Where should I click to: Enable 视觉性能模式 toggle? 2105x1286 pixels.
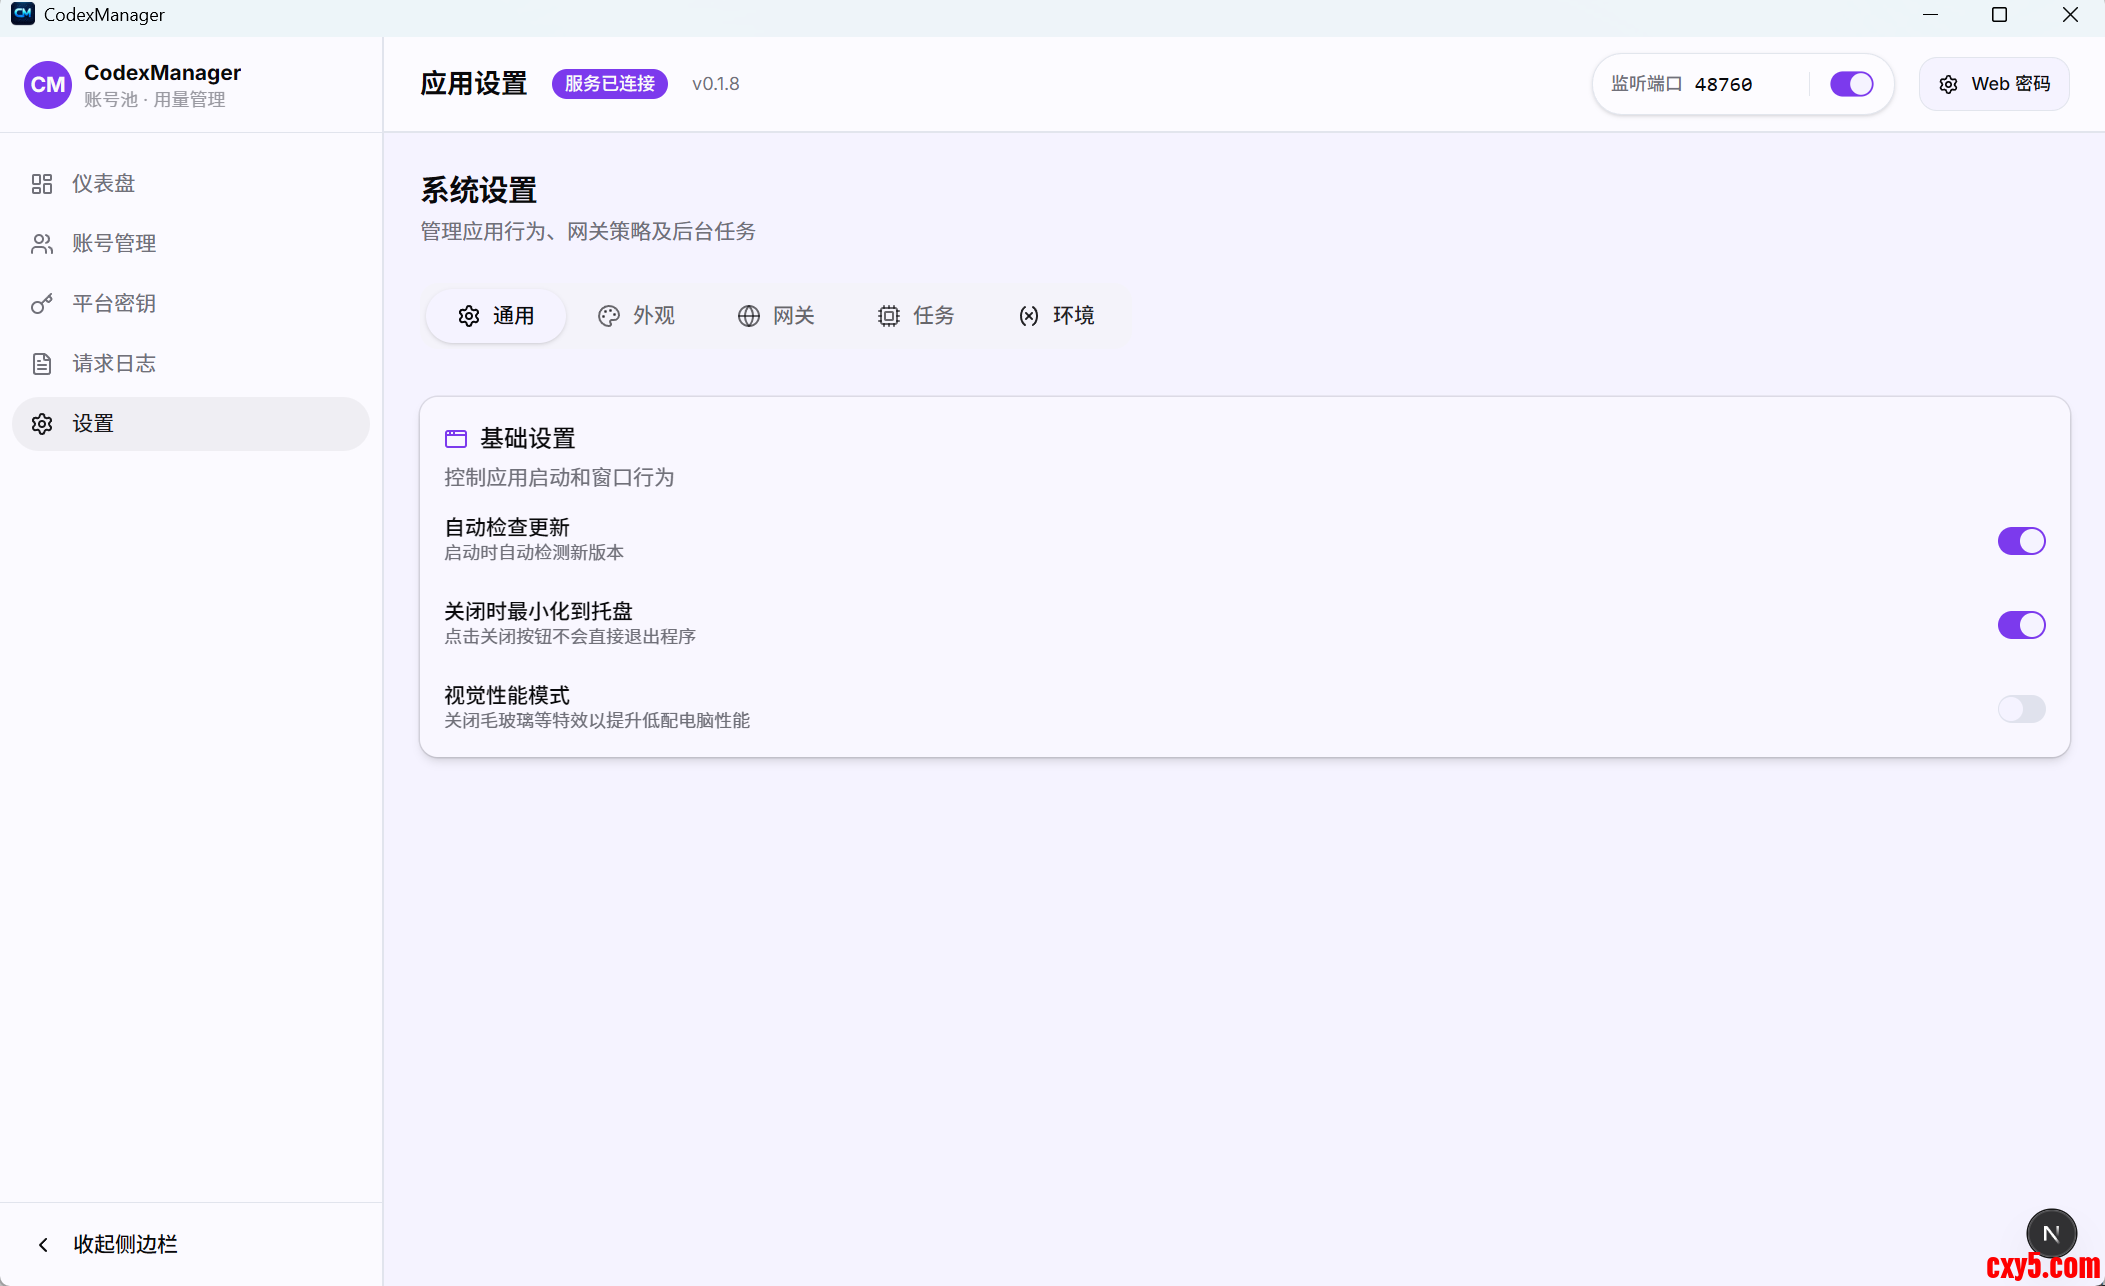coord(2021,709)
